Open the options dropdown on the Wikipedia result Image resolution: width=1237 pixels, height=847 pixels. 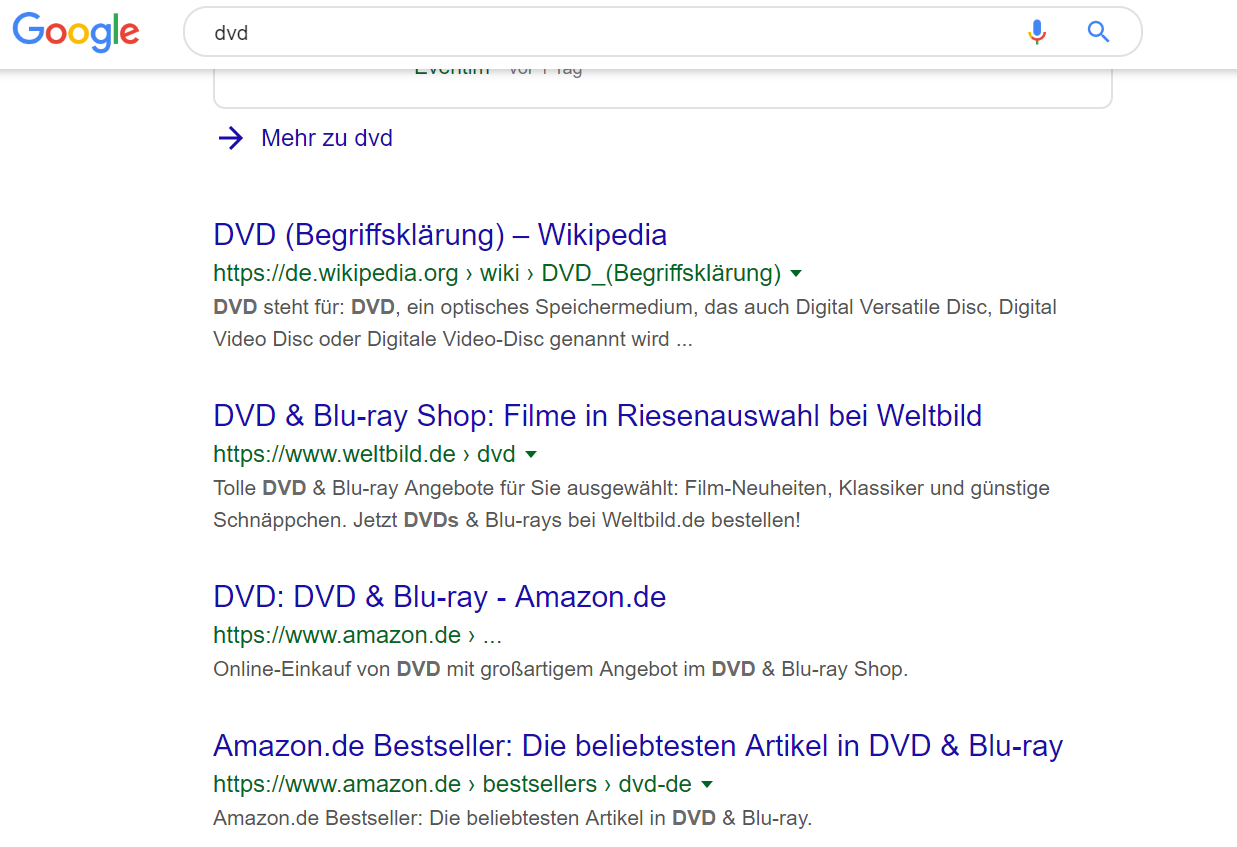click(796, 272)
